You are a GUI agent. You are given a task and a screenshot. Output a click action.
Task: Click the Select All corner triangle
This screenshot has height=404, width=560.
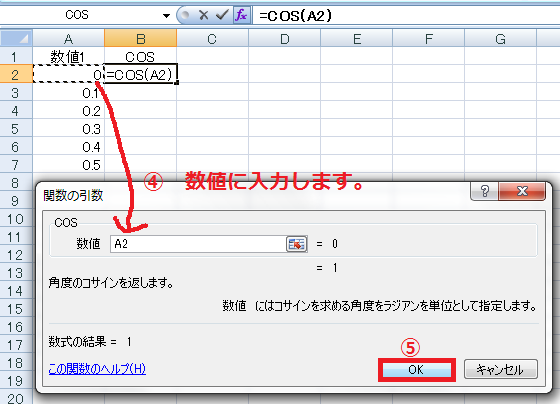pos(16,38)
